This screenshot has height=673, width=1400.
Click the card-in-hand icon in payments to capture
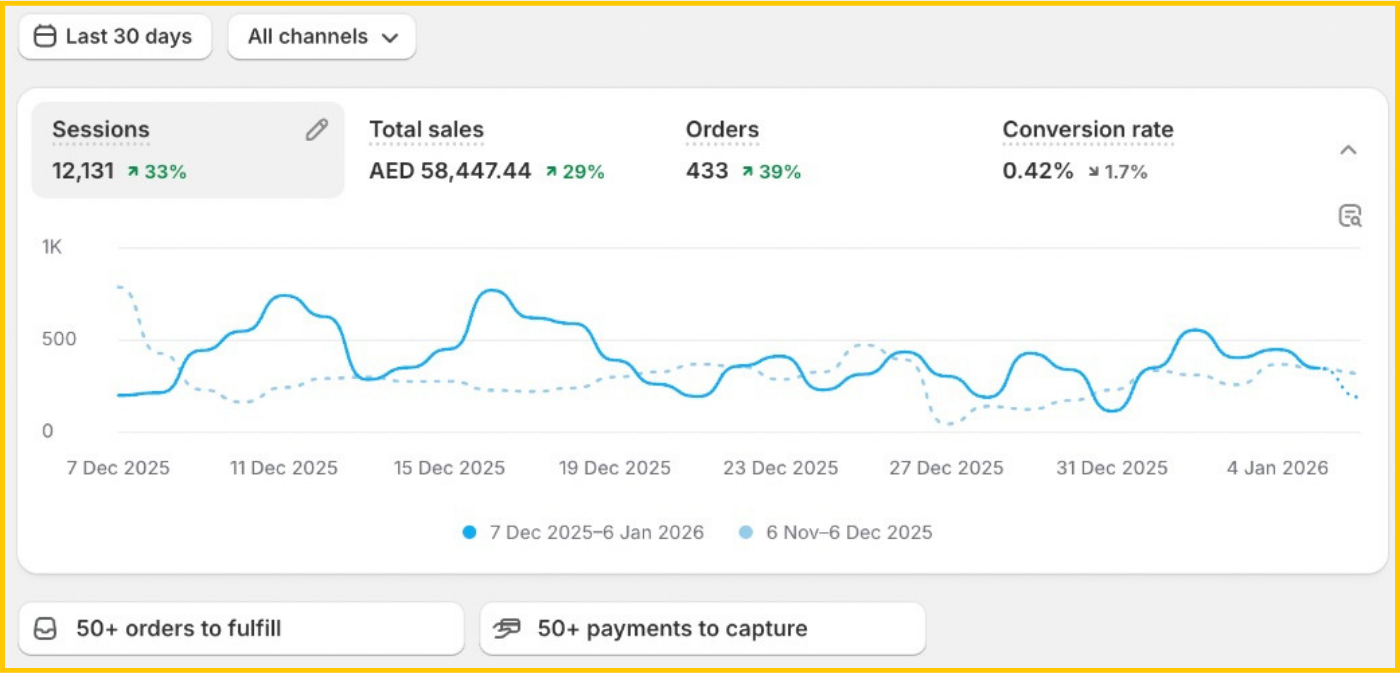pyautogui.click(x=508, y=629)
